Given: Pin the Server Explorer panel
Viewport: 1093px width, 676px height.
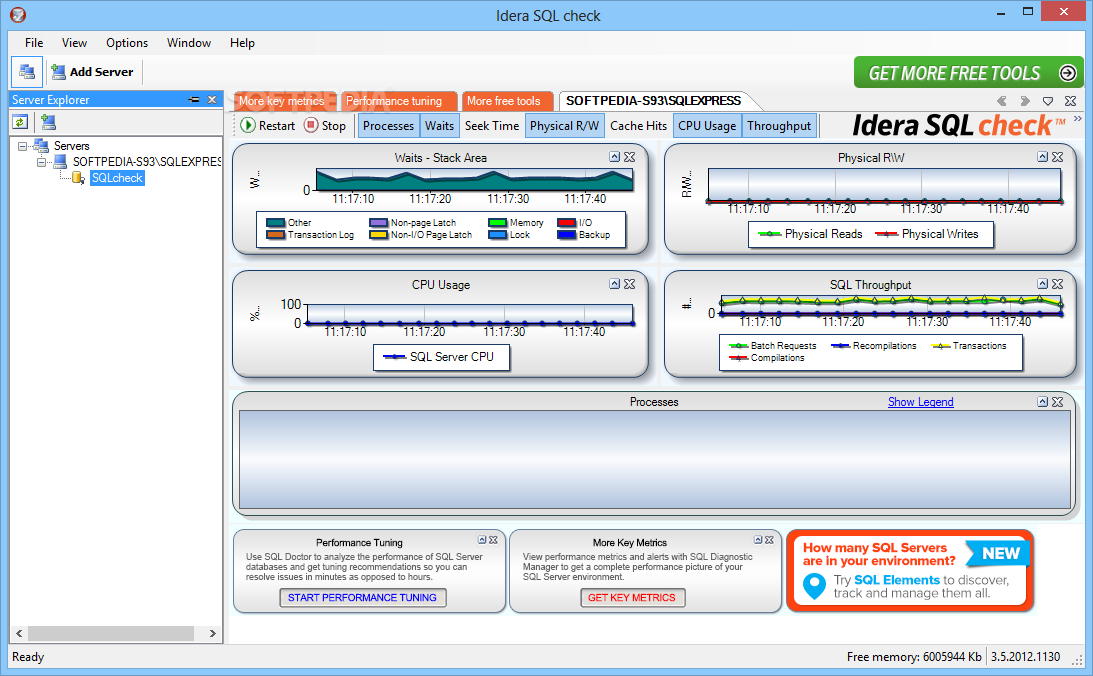Looking at the screenshot, I should (x=194, y=100).
